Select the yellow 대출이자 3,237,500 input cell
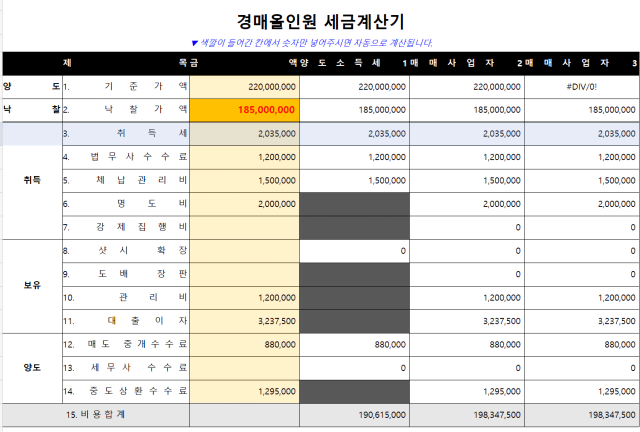 tap(244, 321)
